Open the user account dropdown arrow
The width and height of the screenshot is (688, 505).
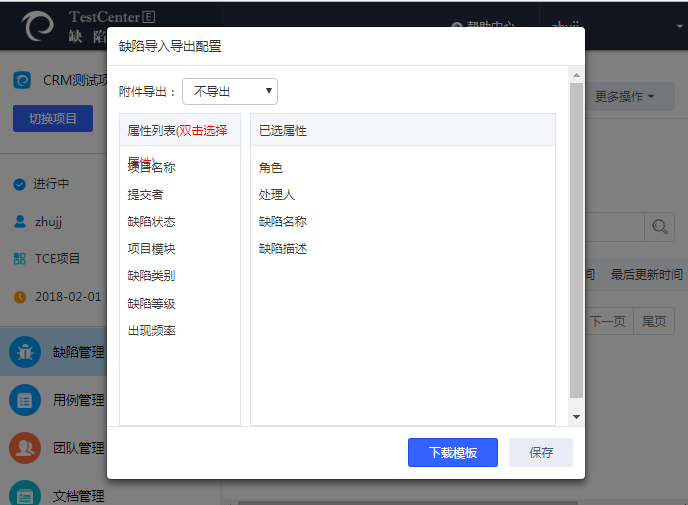[679, 25]
